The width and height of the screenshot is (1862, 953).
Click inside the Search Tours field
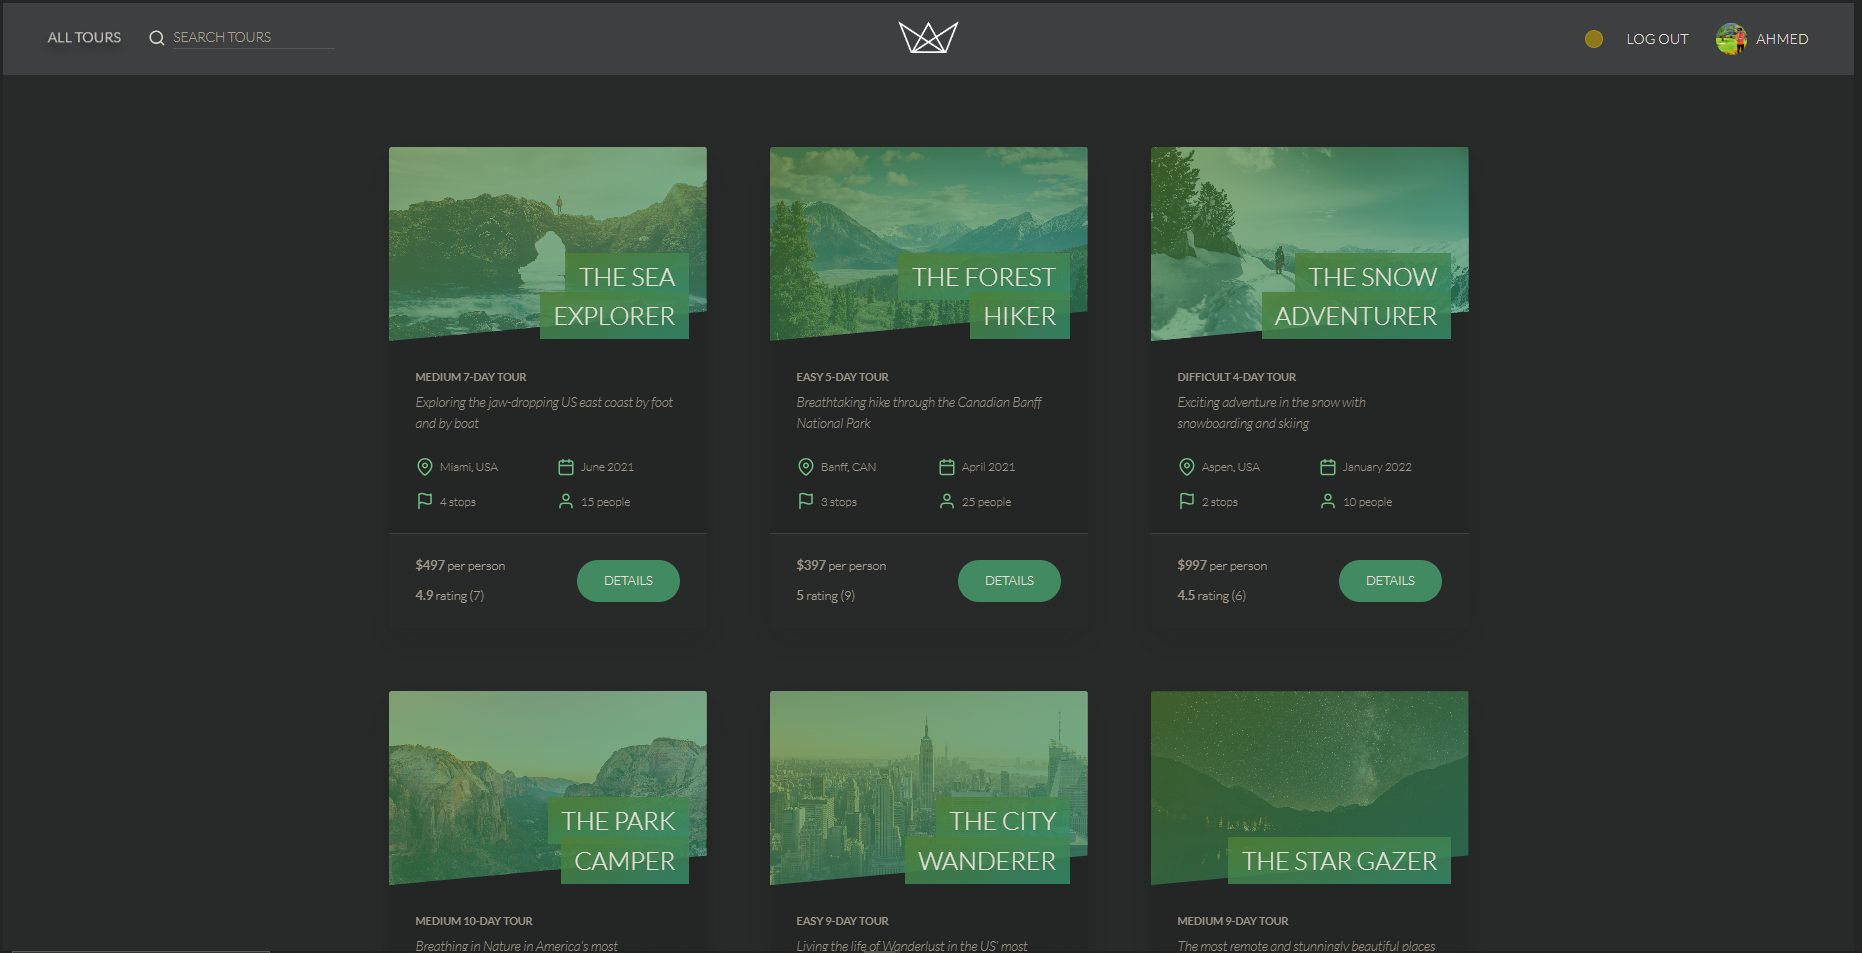click(x=240, y=37)
